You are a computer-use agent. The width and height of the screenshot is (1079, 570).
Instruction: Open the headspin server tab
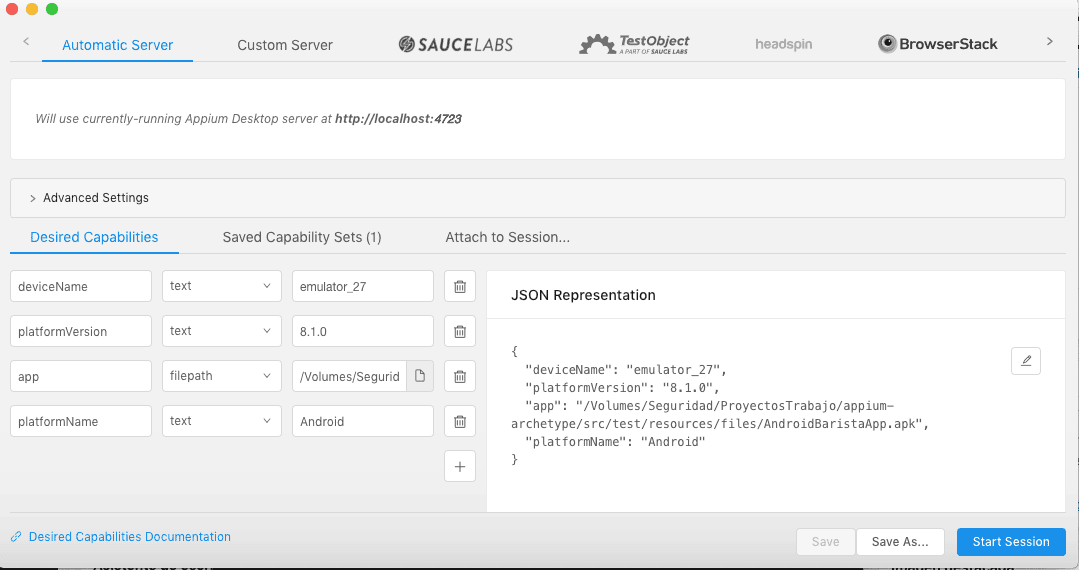click(783, 45)
